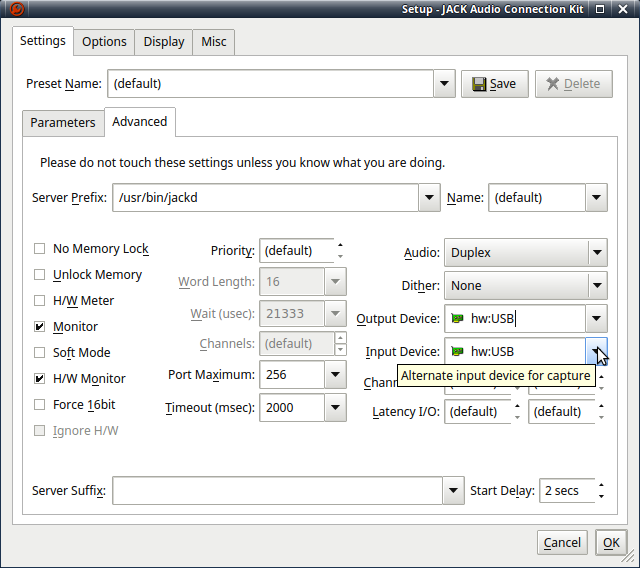Select the Advanced sub-tab

tap(140, 122)
